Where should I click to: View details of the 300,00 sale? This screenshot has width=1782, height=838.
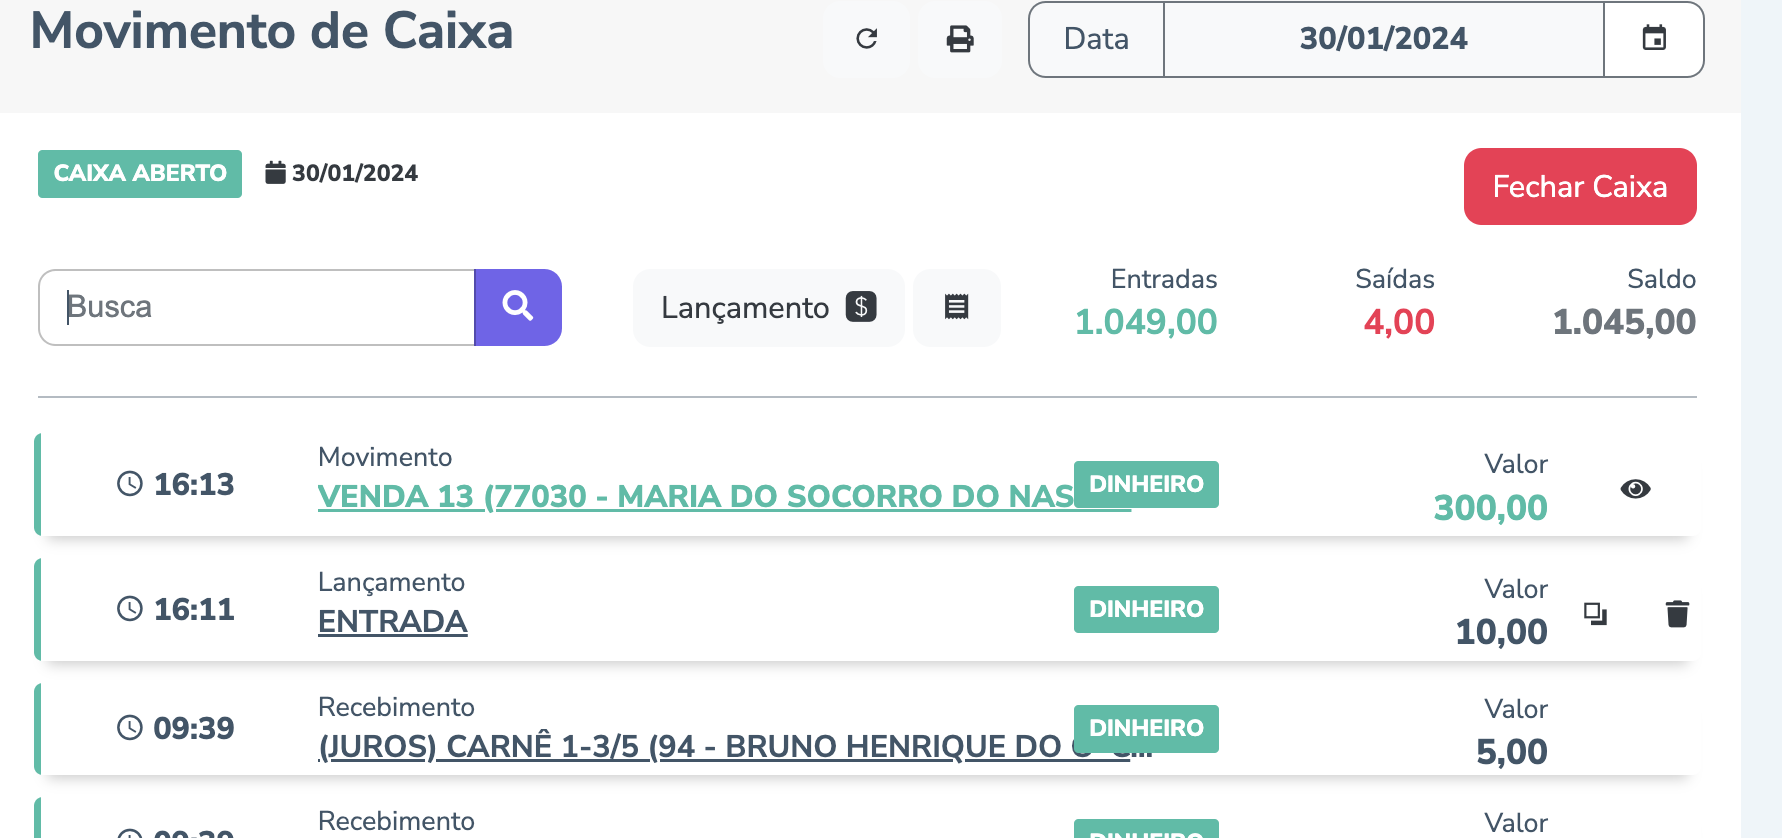click(x=1635, y=489)
